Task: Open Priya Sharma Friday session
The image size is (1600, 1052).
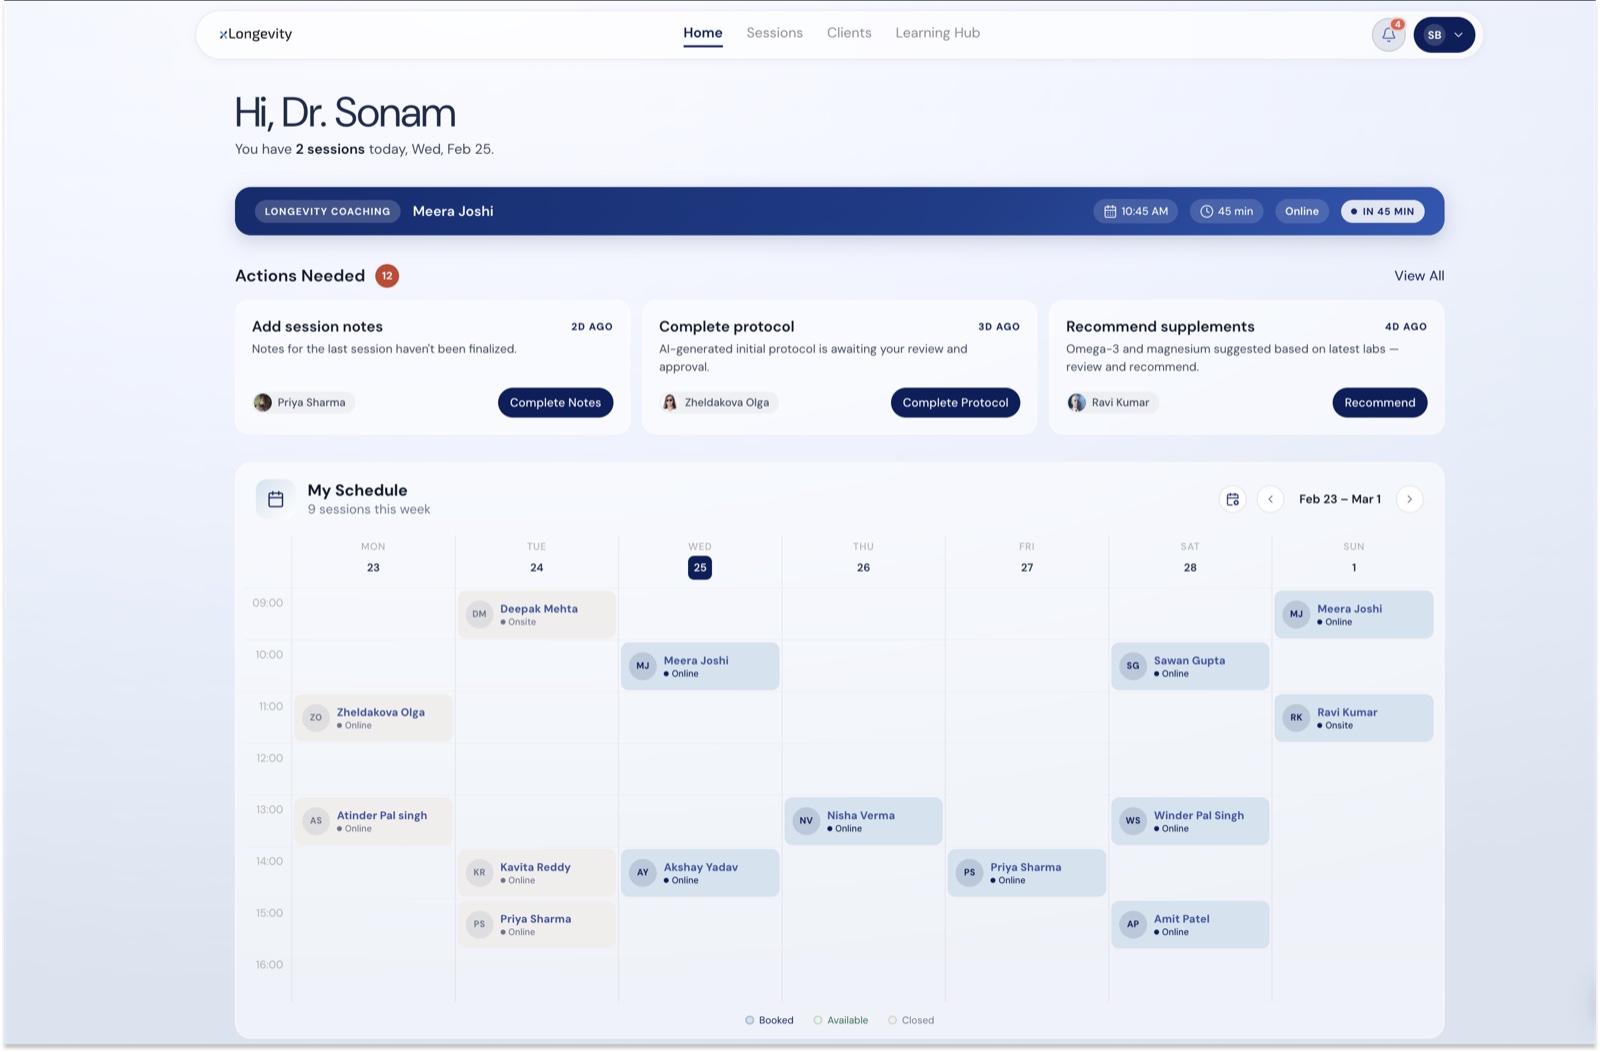Action: coord(1027,873)
